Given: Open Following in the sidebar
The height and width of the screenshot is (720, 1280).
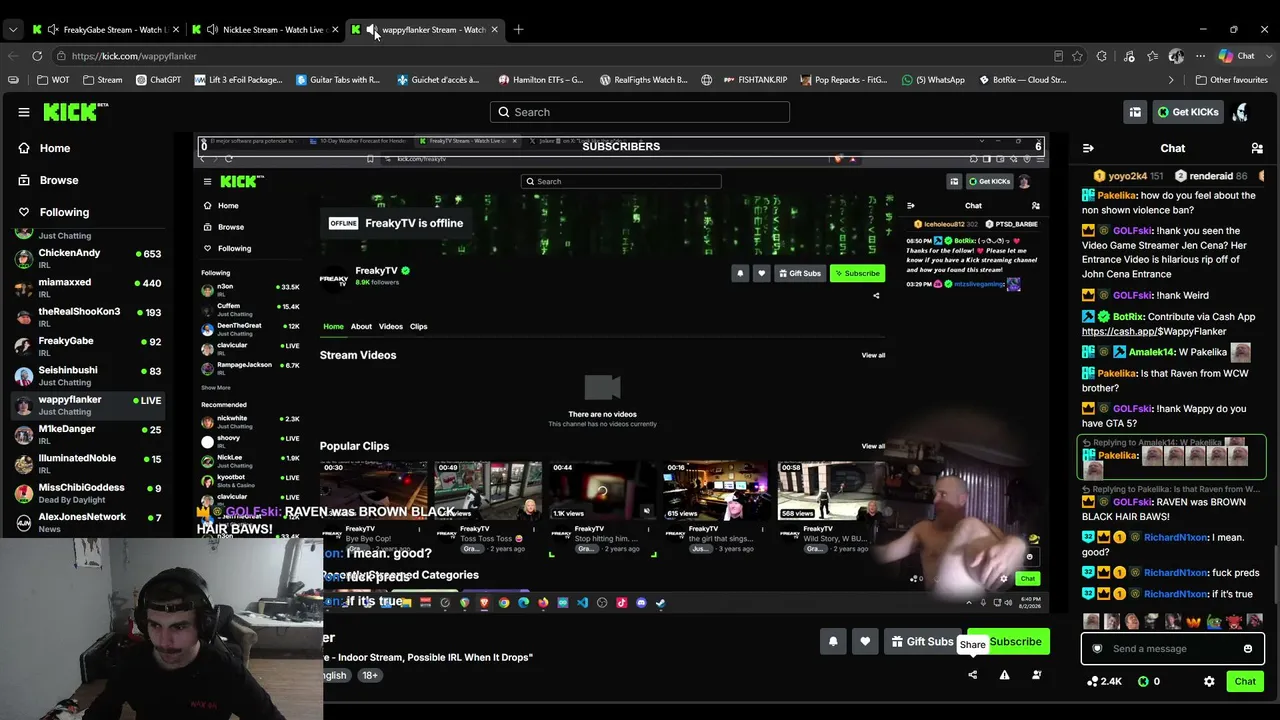Looking at the screenshot, I should tap(54, 212).
